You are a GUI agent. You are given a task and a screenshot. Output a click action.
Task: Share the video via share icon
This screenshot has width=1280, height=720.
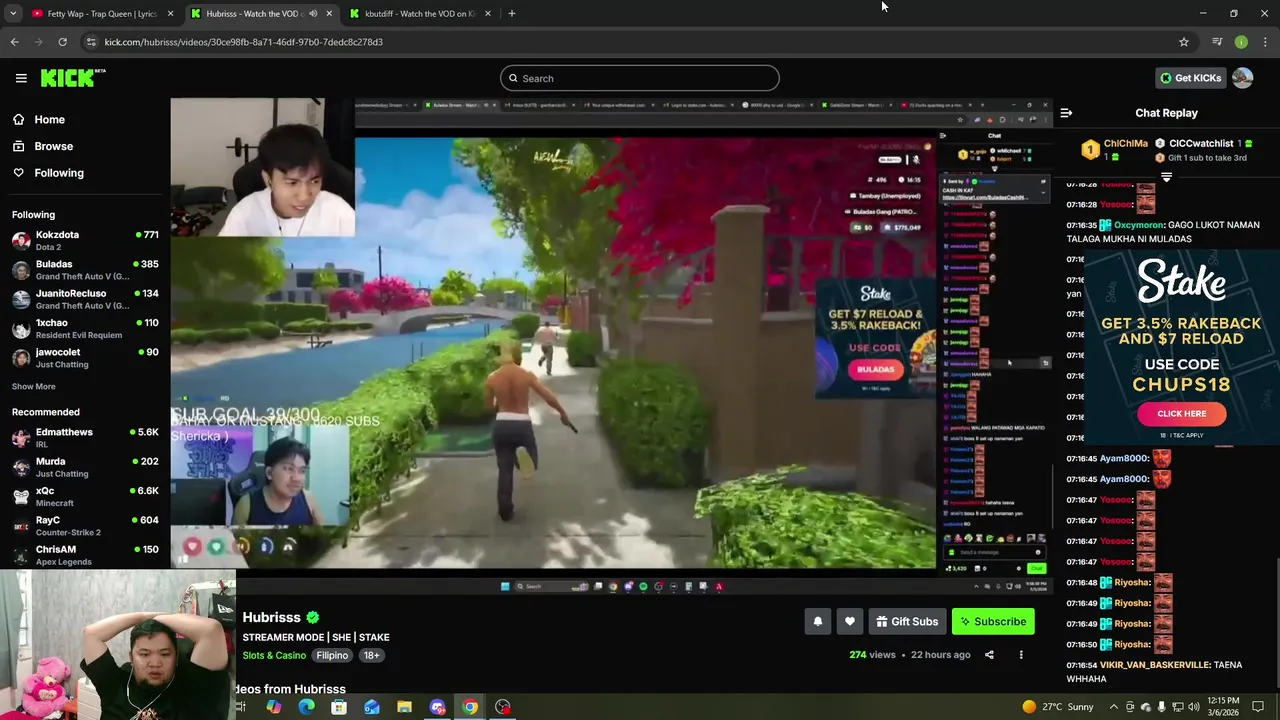(989, 655)
